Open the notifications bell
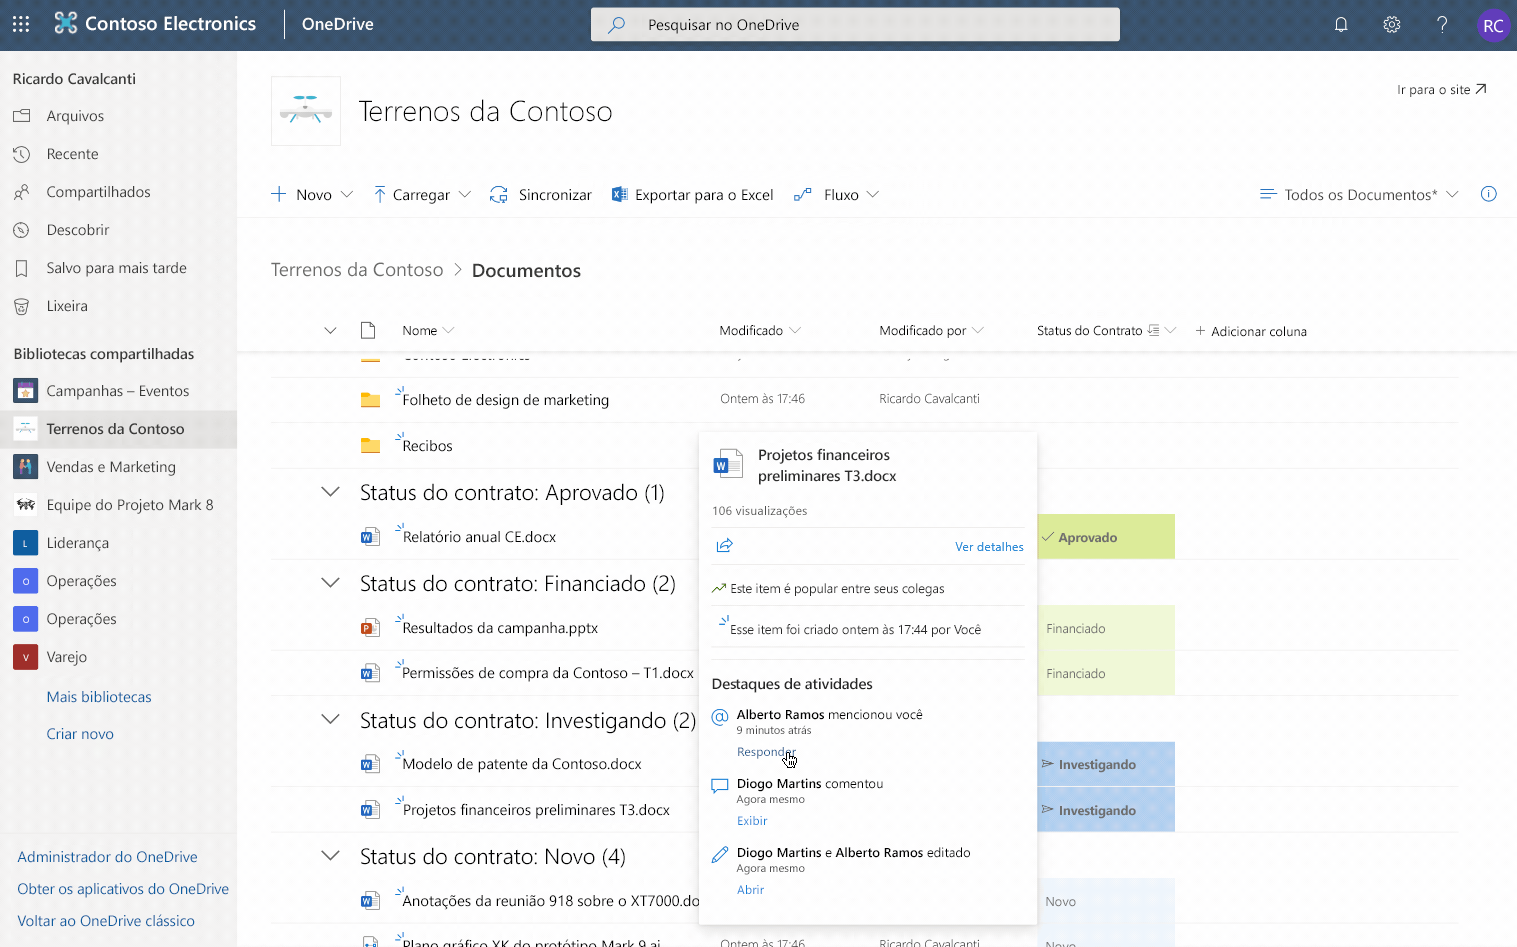The width and height of the screenshot is (1517, 947). pos(1341,24)
